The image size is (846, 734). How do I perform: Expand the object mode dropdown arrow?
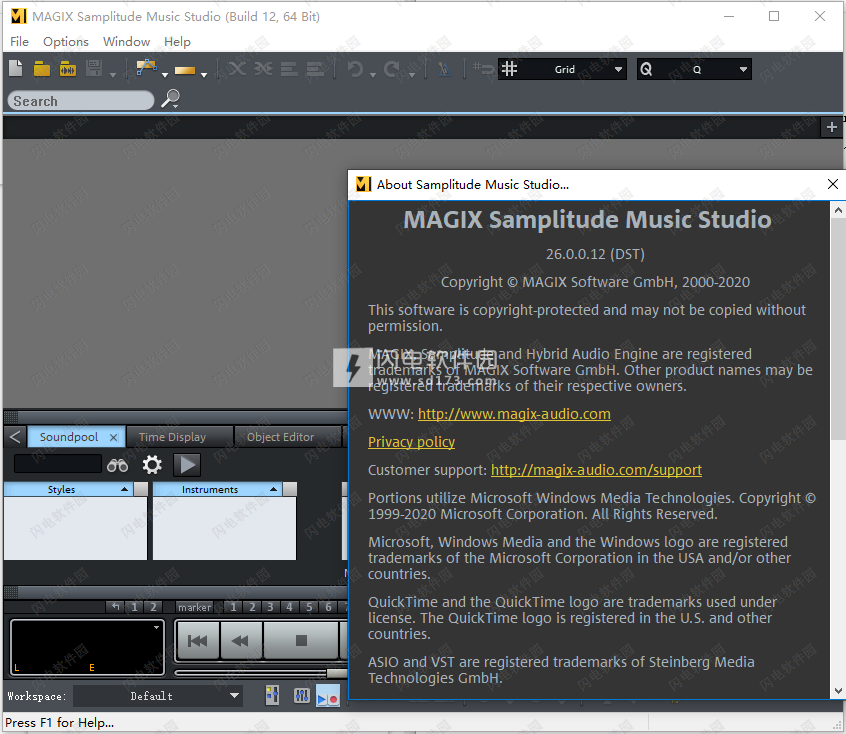point(203,74)
